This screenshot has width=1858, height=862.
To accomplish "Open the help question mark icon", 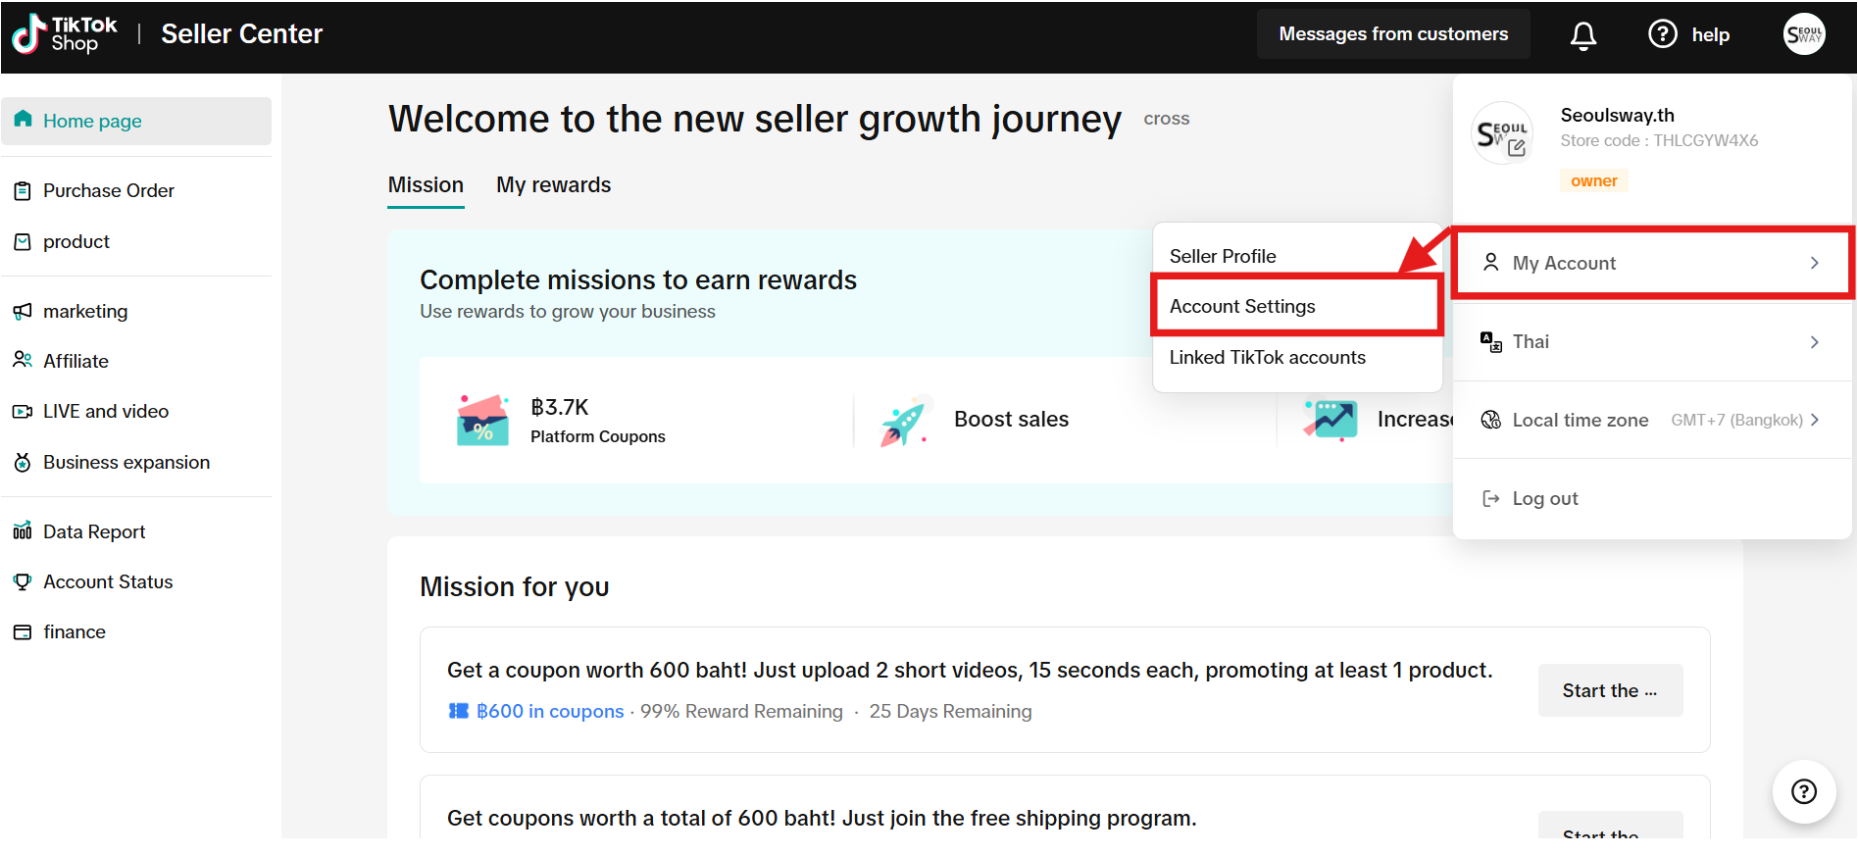I will point(1662,35).
